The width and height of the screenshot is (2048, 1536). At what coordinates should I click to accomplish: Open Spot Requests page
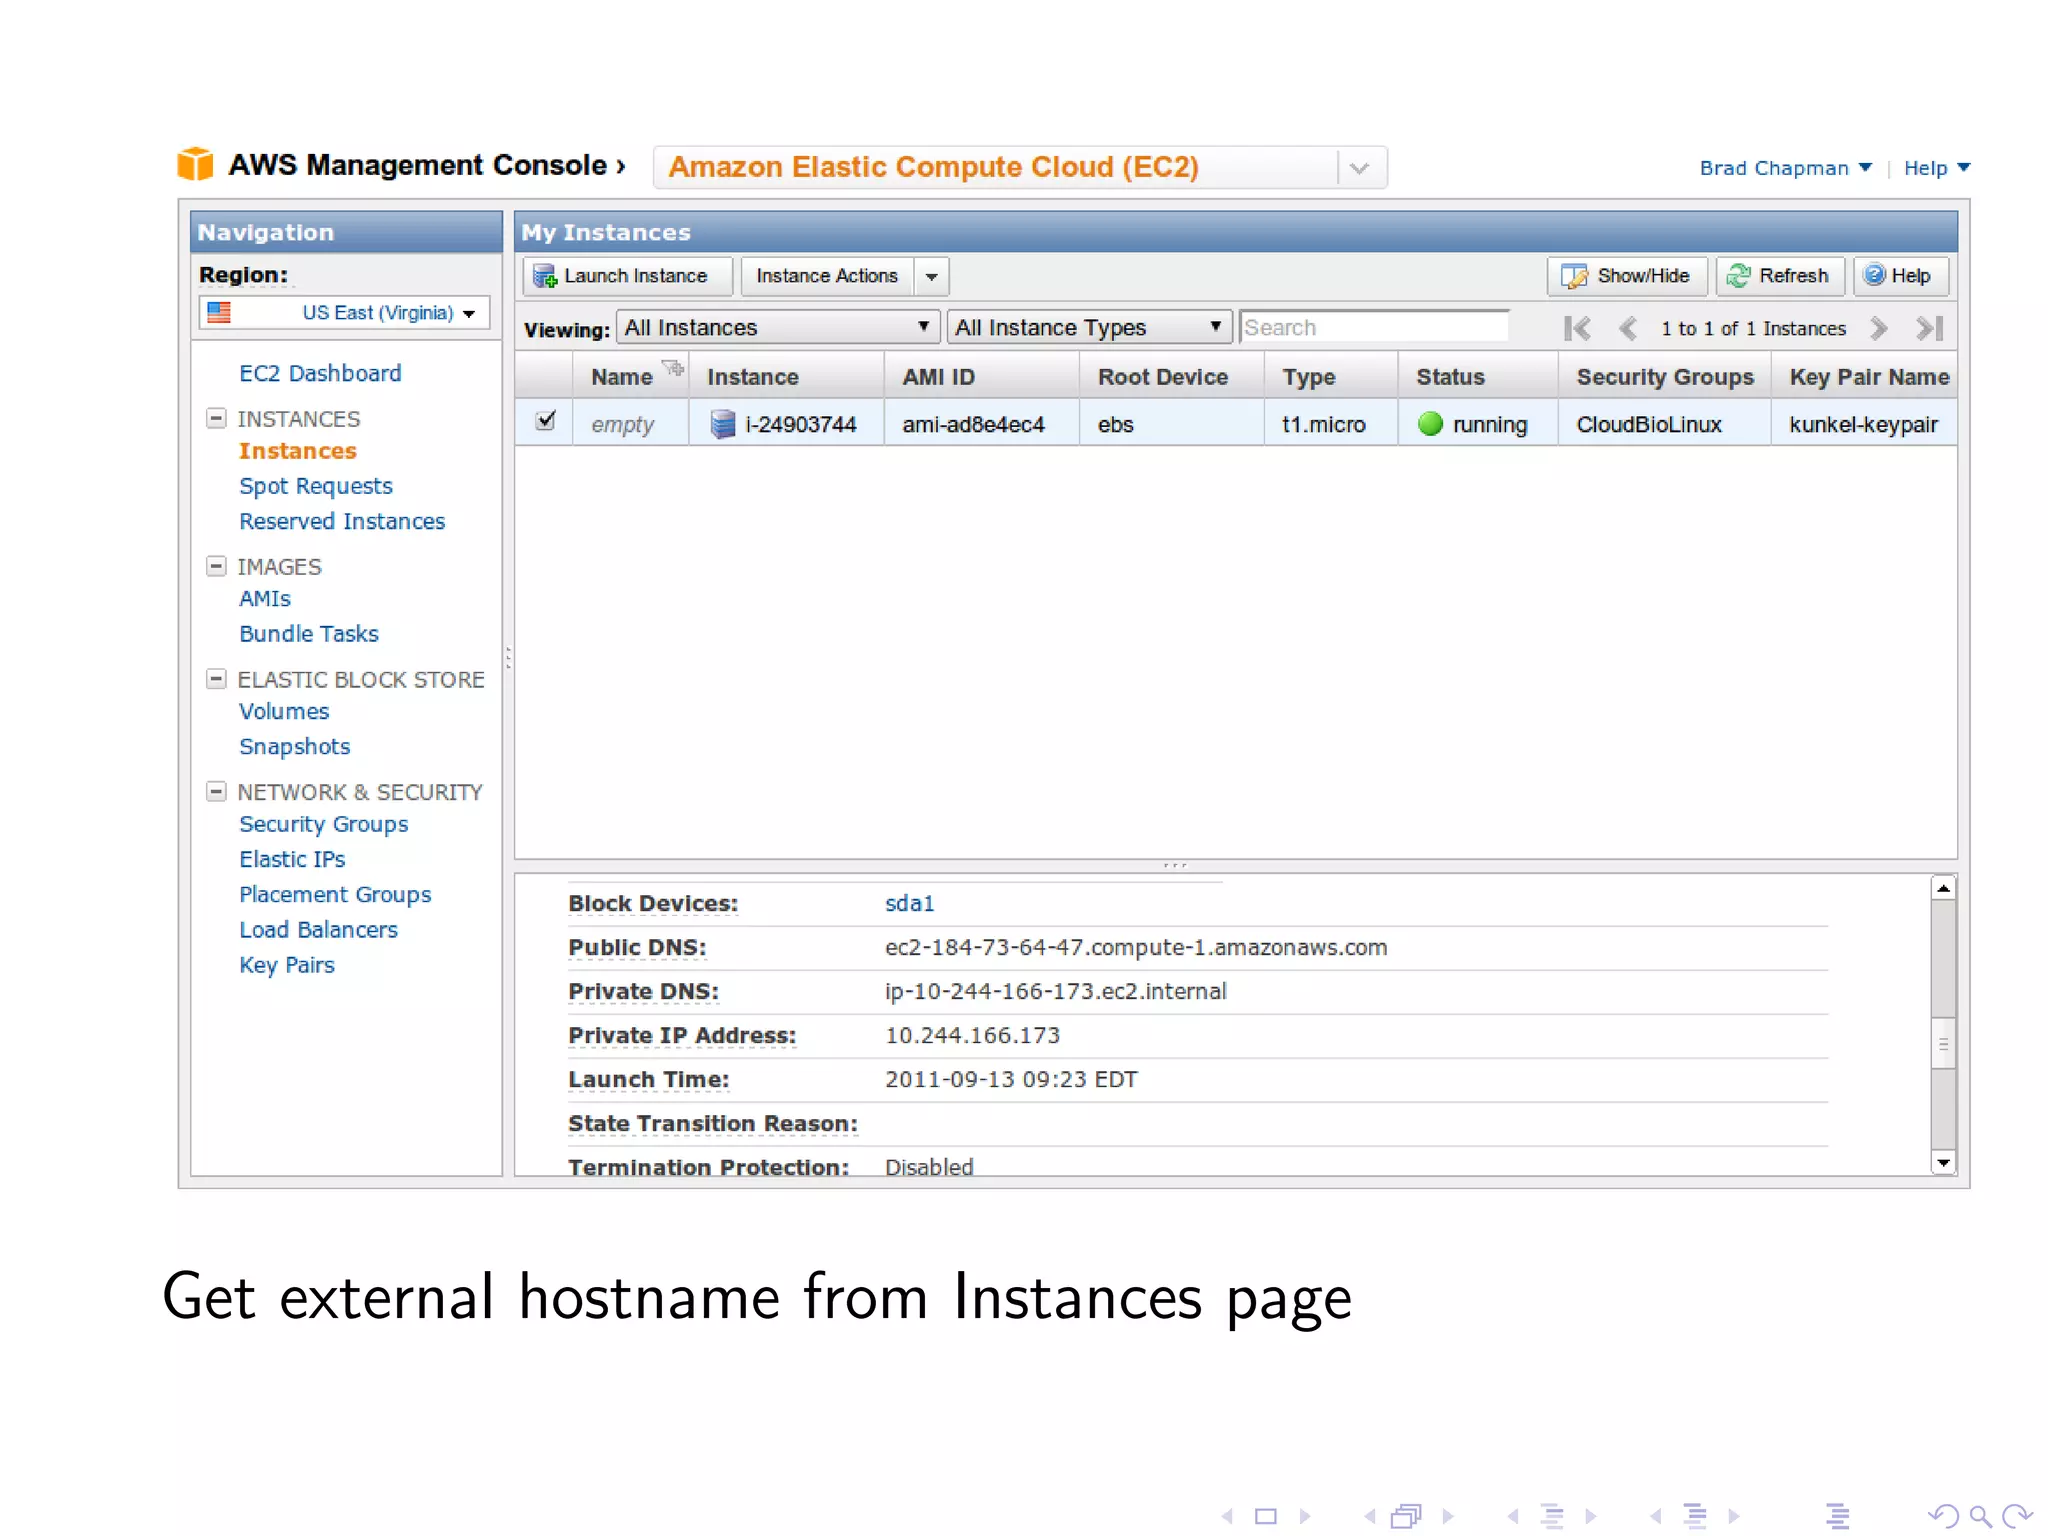click(x=315, y=486)
